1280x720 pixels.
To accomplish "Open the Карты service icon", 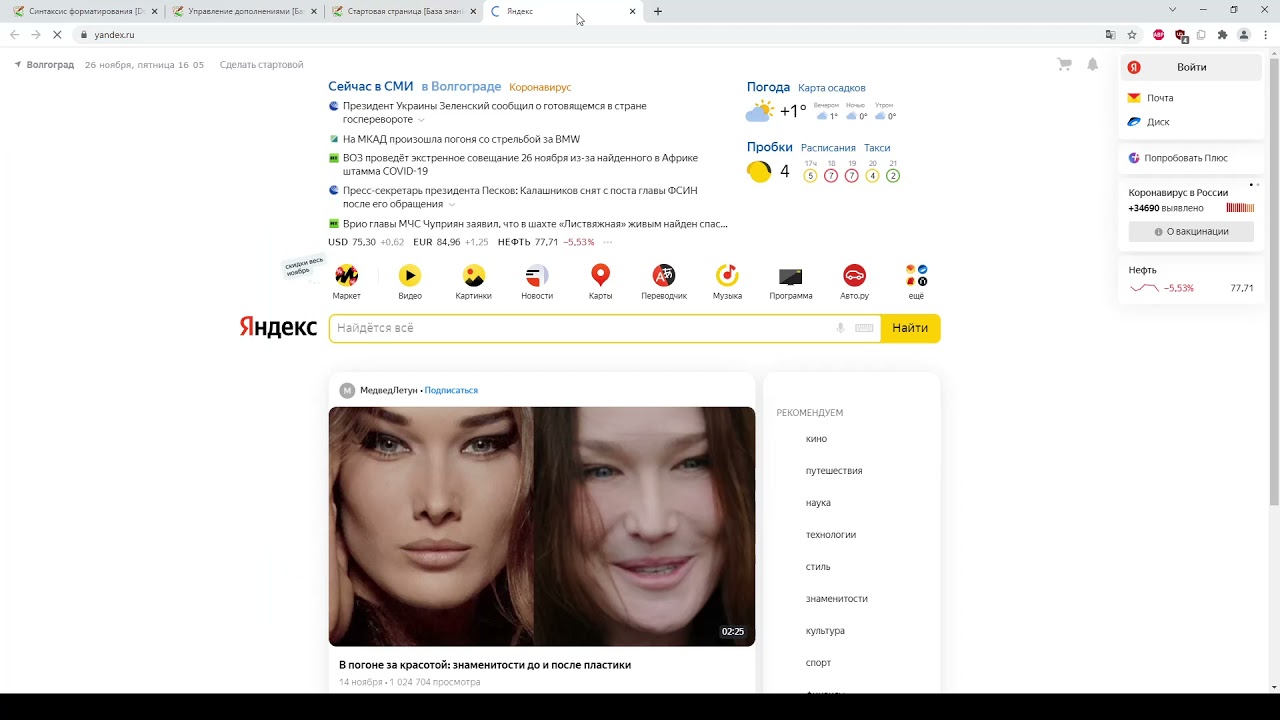I will 600,275.
